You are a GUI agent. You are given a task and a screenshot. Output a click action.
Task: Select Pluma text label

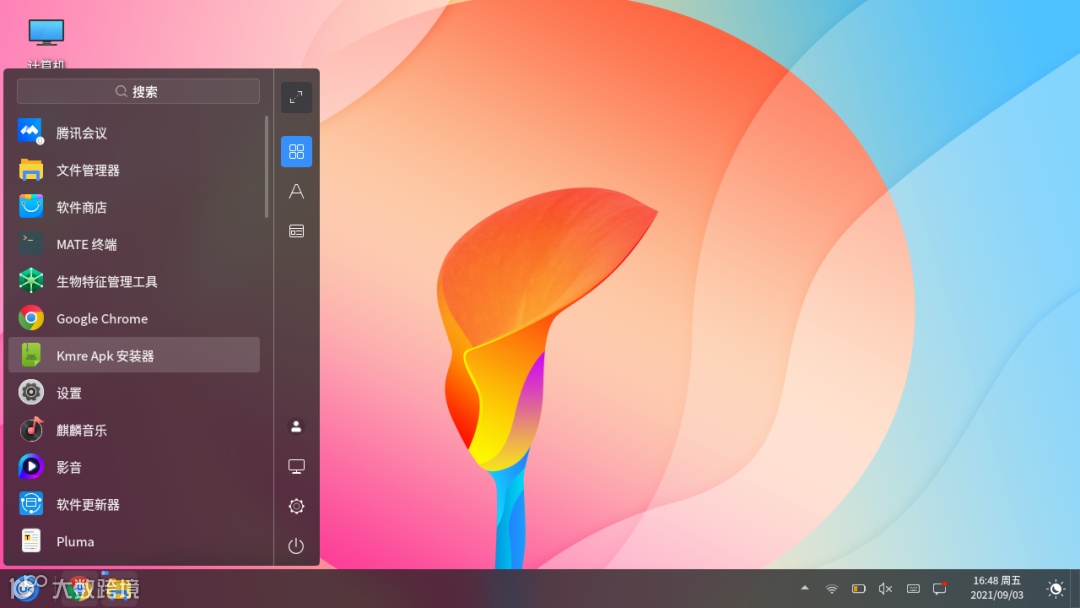[x=75, y=542]
